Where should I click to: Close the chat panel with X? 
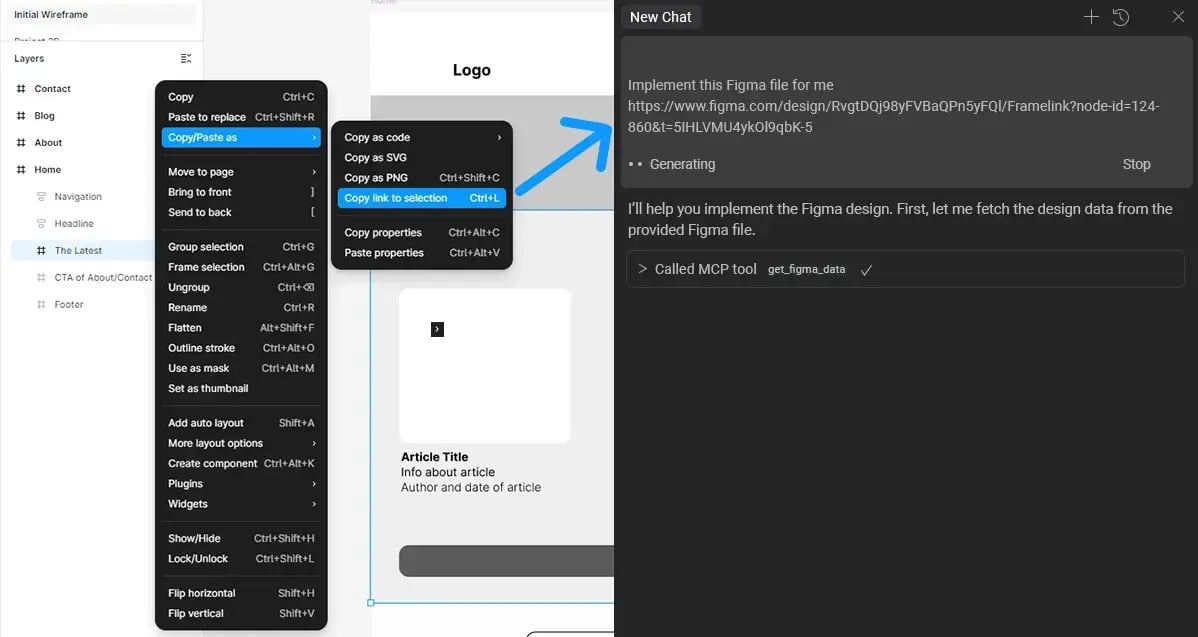pyautogui.click(x=1177, y=17)
